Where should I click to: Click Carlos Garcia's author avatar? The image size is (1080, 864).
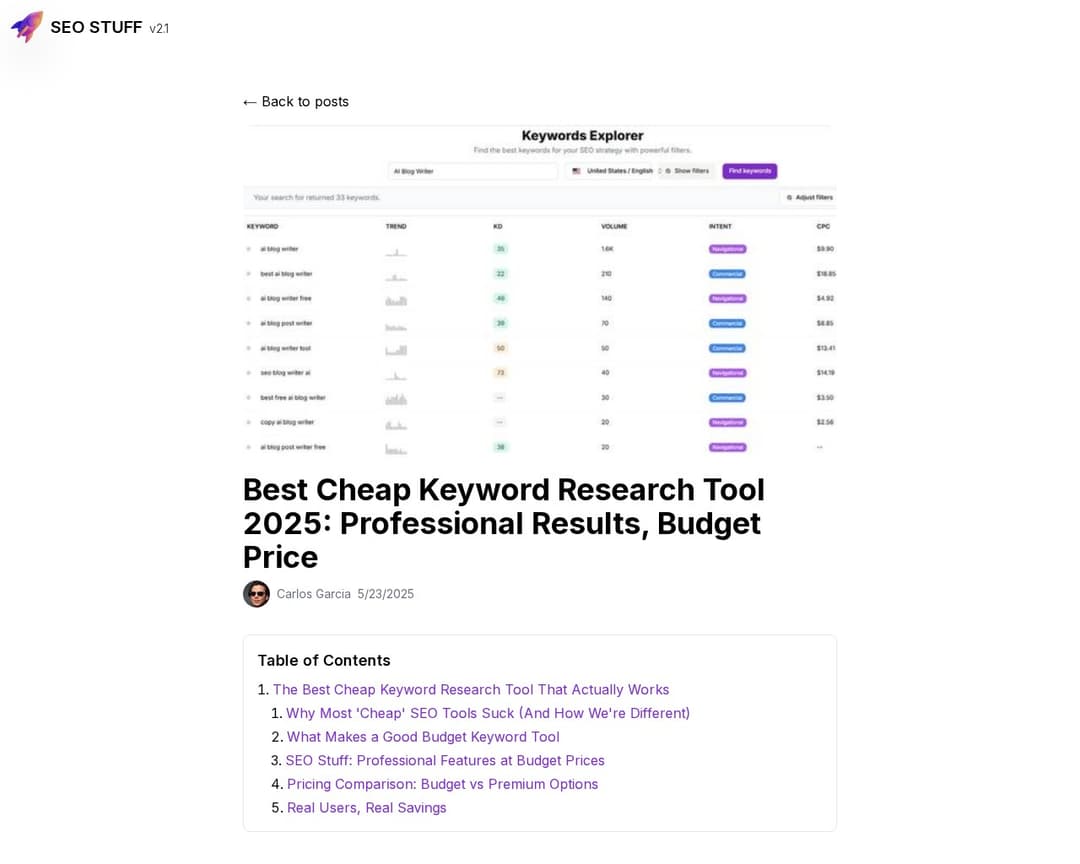[x=257, y=593]
